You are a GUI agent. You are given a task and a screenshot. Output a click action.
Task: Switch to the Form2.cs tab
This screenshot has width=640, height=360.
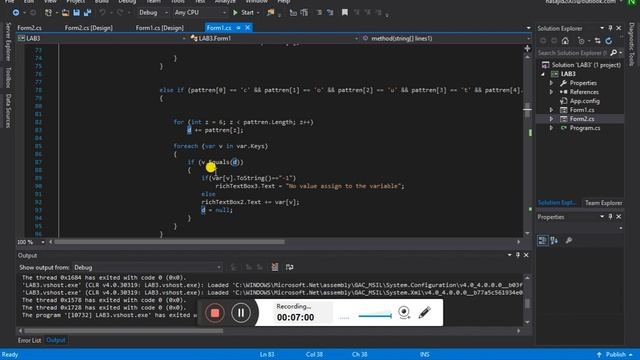tap(29, 28)
